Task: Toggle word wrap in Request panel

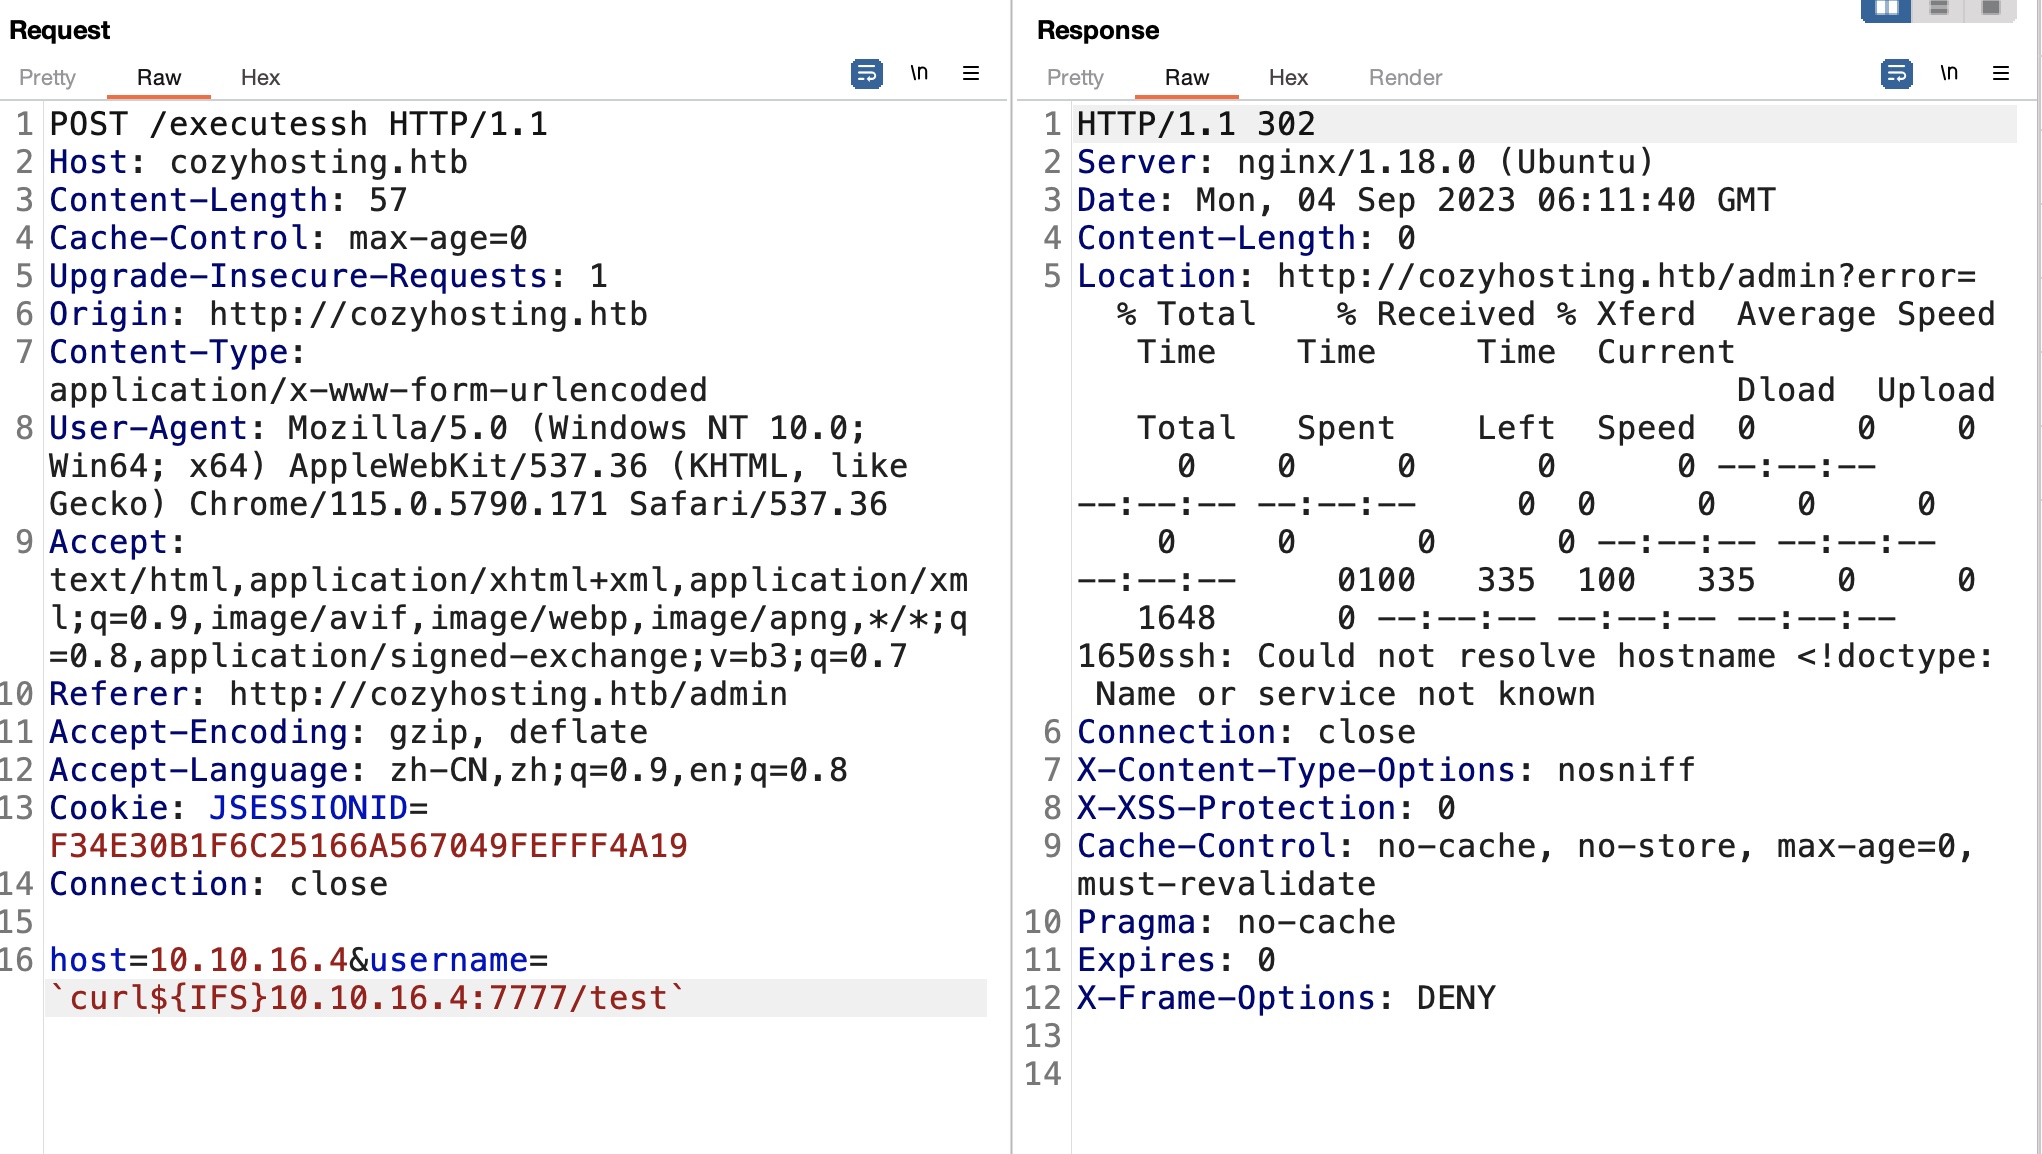Action: pos(866,74)
